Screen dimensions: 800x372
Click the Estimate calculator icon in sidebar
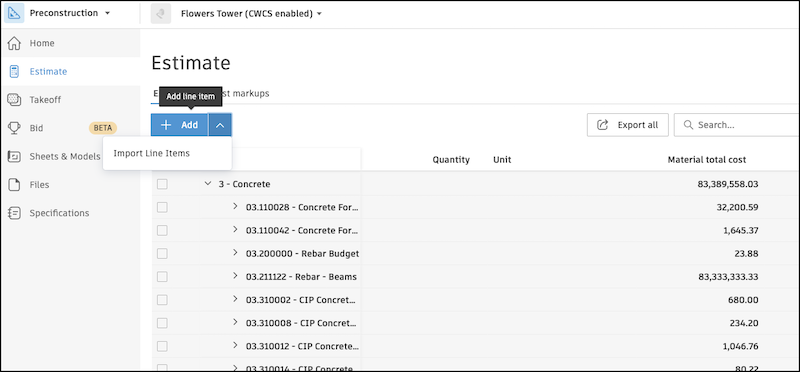tap(14, 71)
